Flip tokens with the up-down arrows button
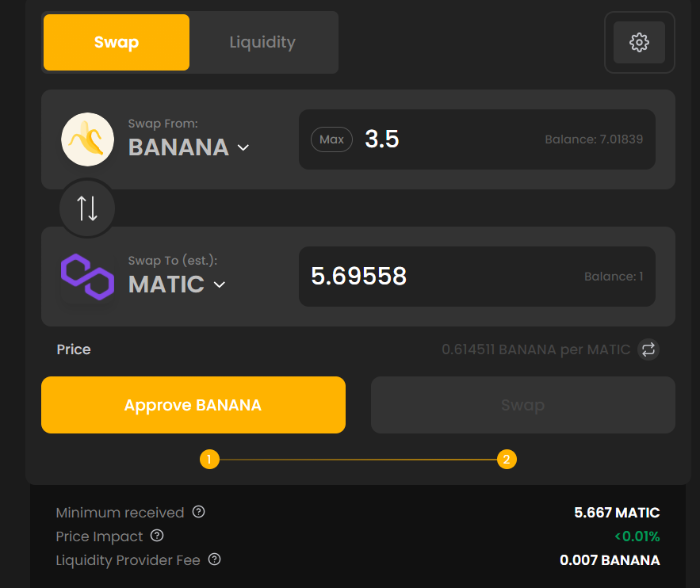This screenshot has width=700, height=588. pyautogui.click(x=87, y=208)
